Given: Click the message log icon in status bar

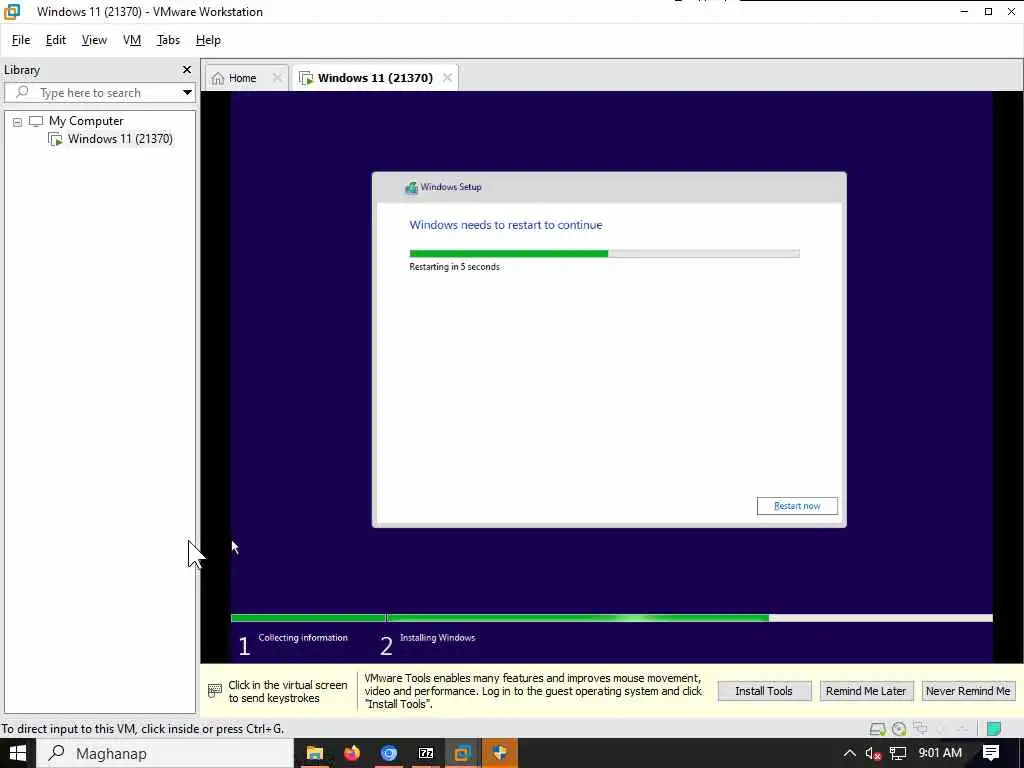Looking at the screenshot, I should coord(994,729).
